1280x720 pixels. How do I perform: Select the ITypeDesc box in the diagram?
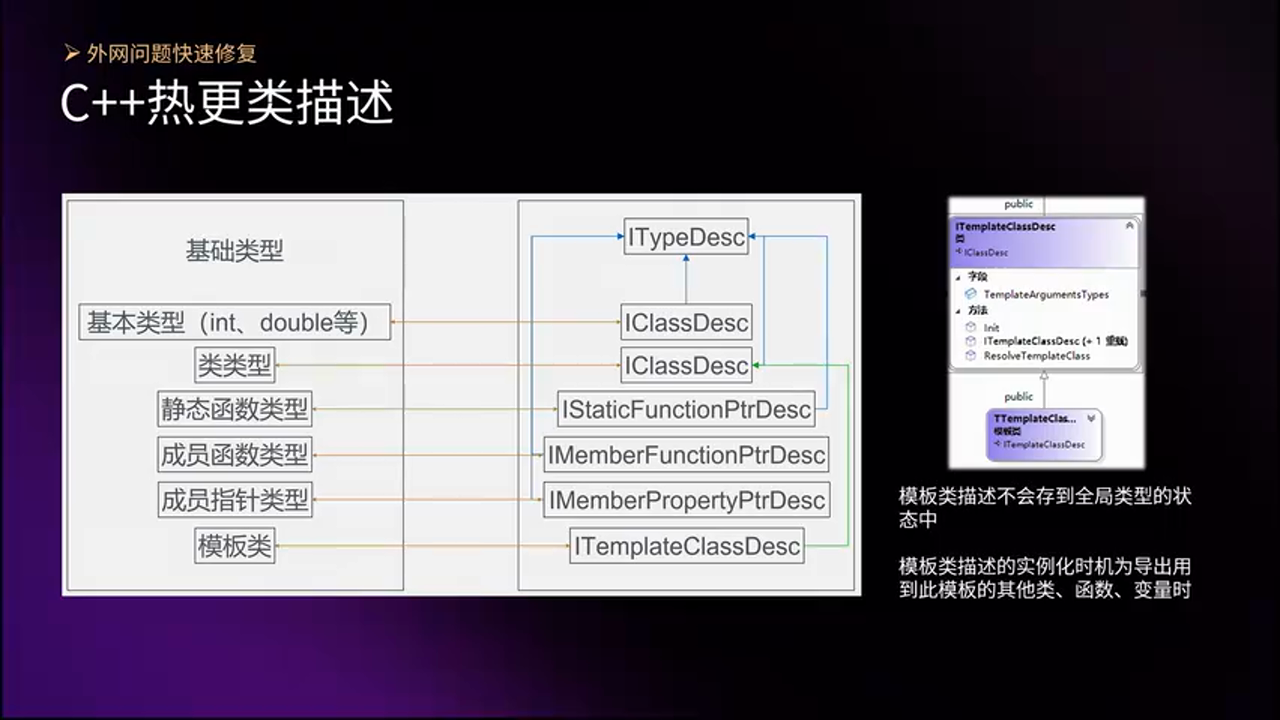pos(686,237)
